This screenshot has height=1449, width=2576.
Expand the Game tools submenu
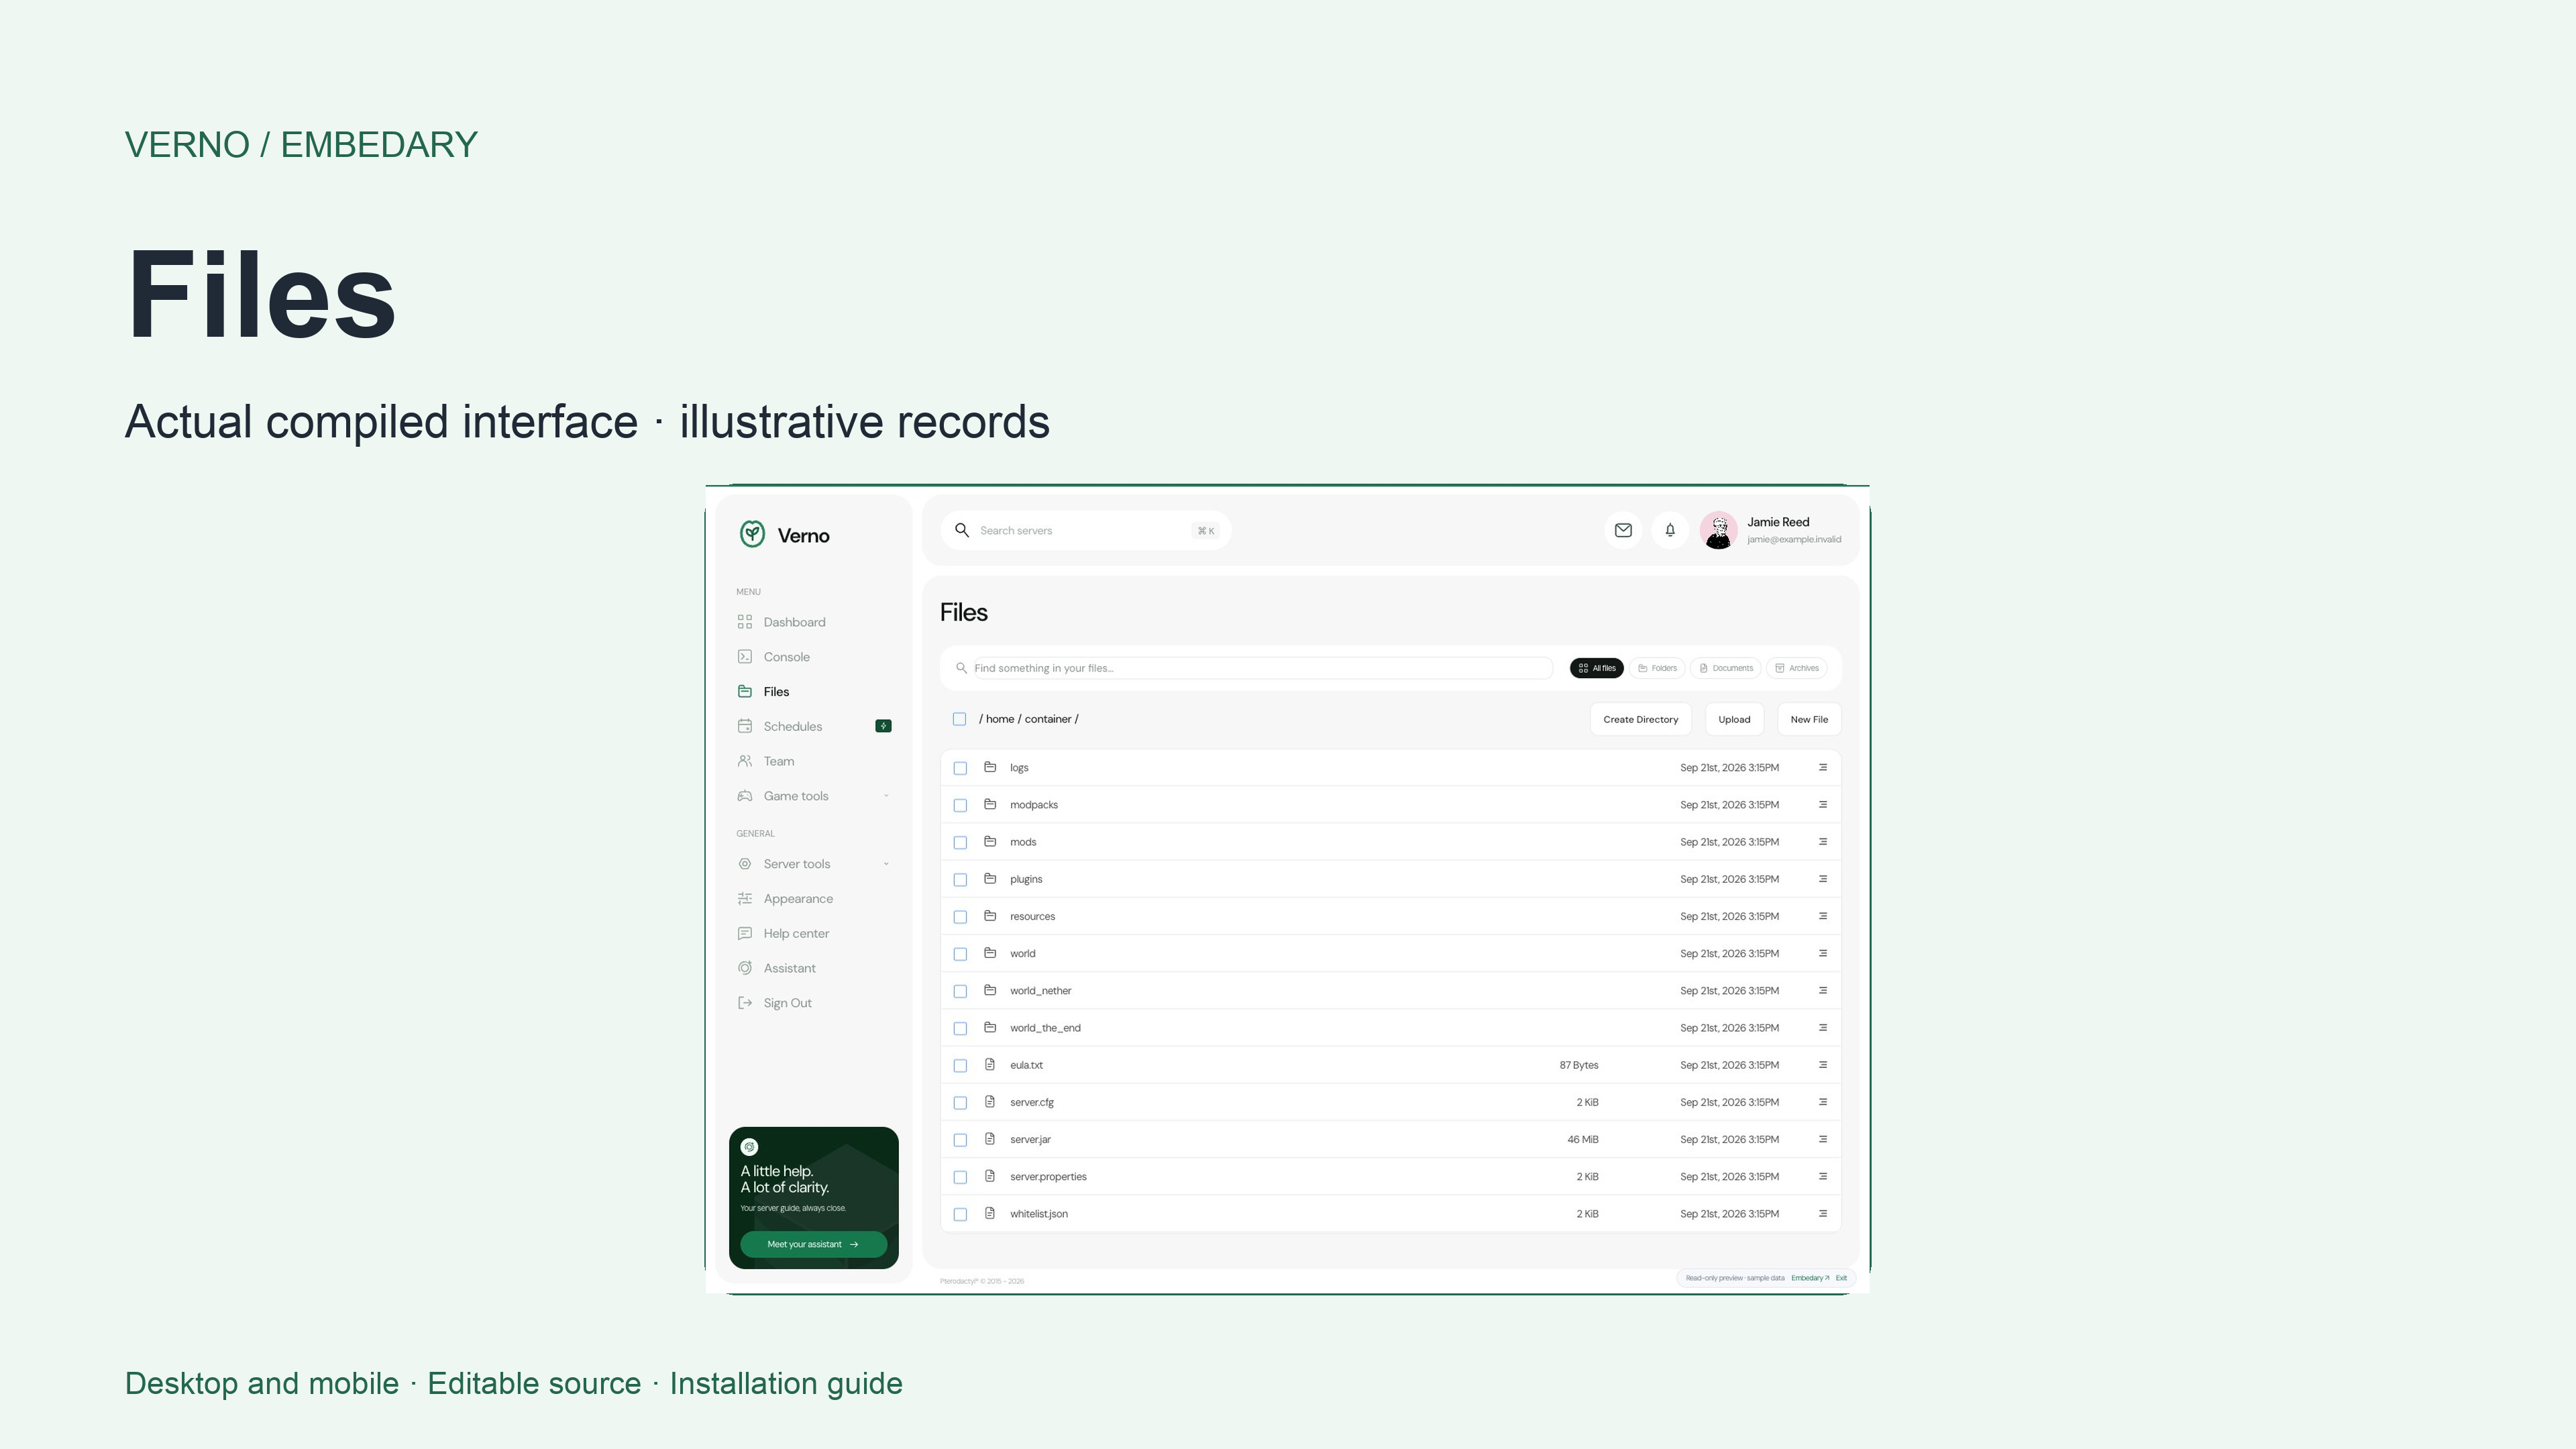click(886, 796)
